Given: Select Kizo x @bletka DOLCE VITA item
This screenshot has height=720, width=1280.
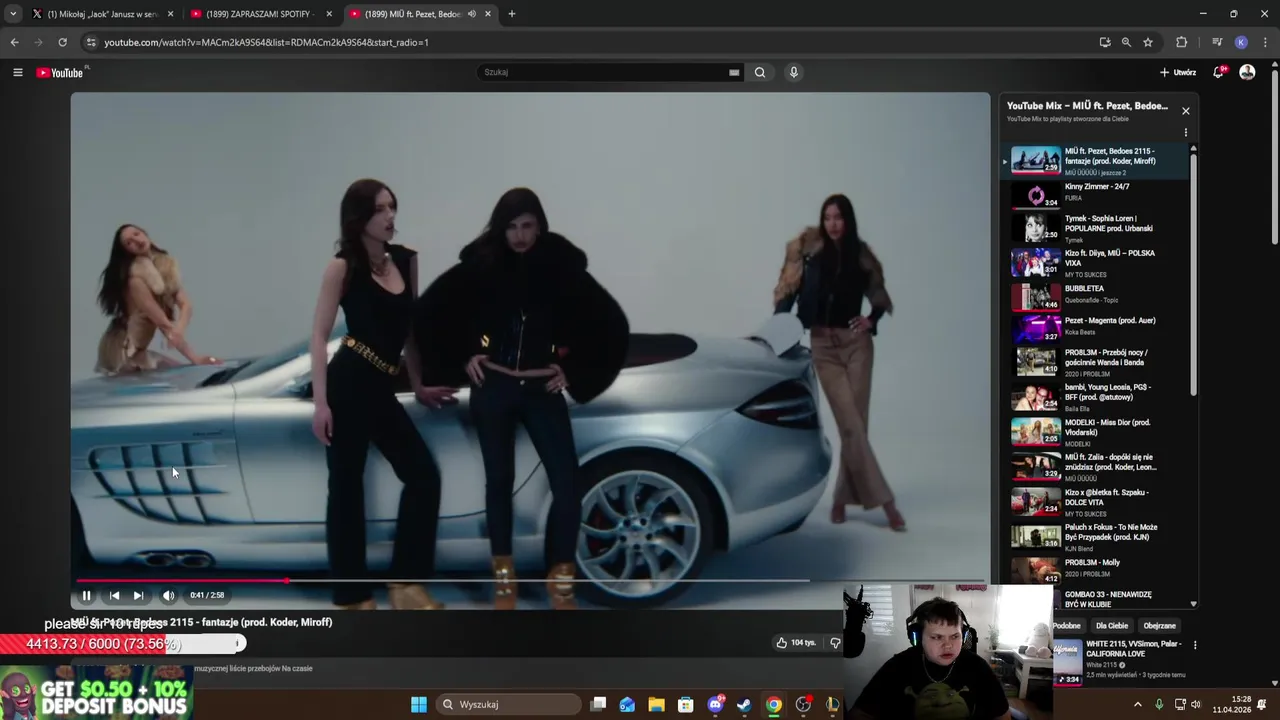Looking at the screenshot, I should [1096, 502].
